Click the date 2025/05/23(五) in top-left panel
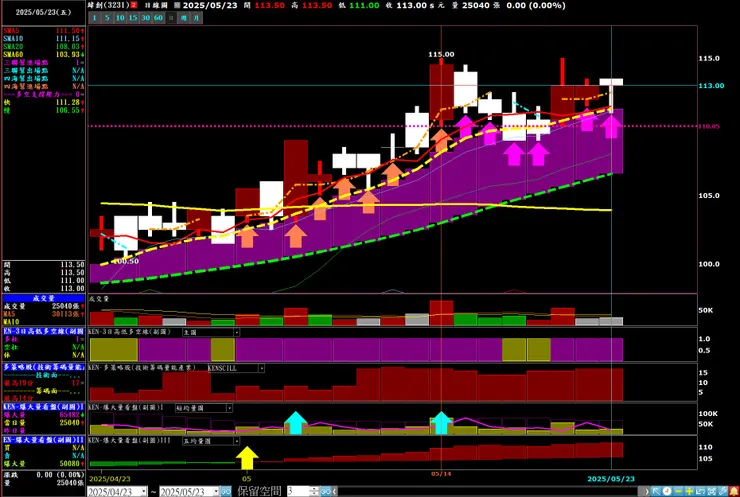Image resolution: width=740 pixels, height=497 pixels. (43, 12)
